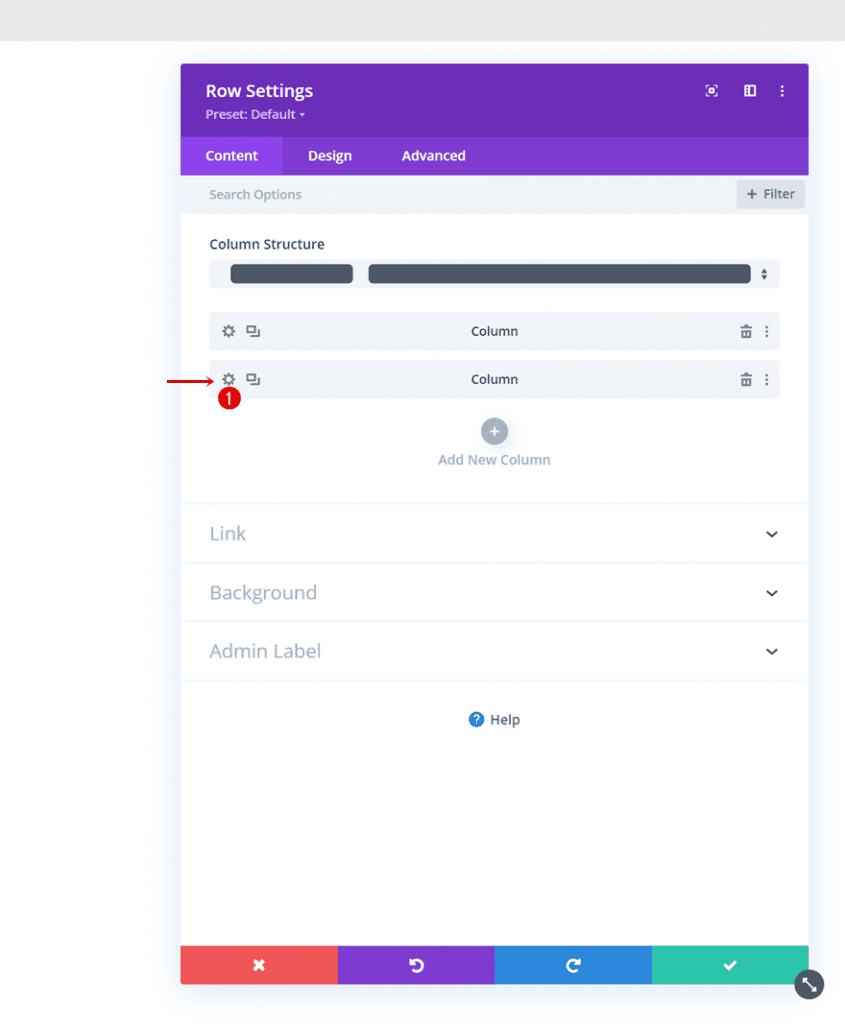Click the Filter button
The height and width of the screenshot is (1024, 845).
(770, 193)
